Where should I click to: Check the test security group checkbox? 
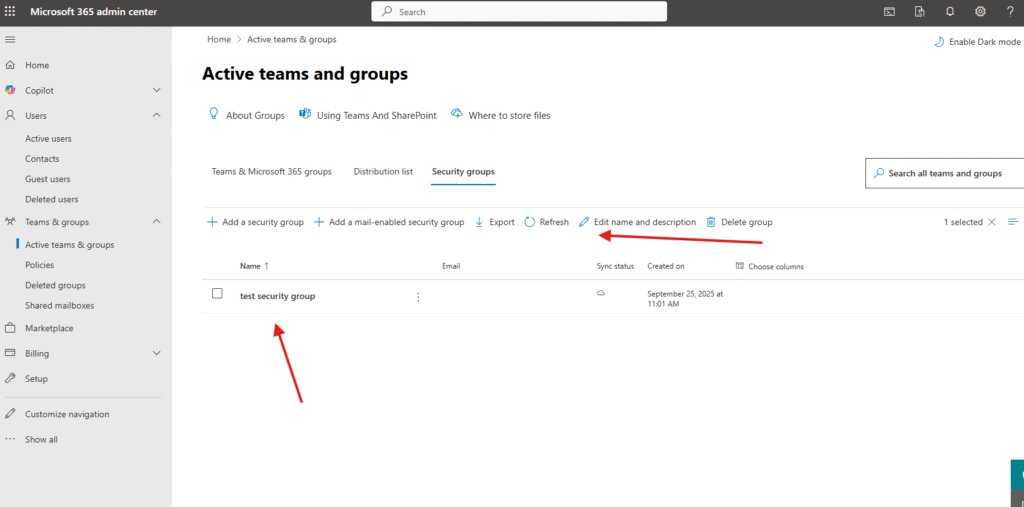(x=217, y=294)
